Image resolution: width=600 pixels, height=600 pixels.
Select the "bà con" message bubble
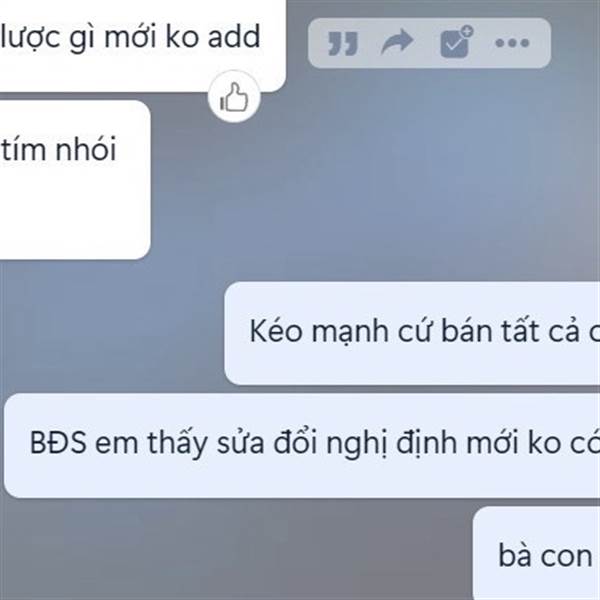pyautogui.click(x=536, y=553)
